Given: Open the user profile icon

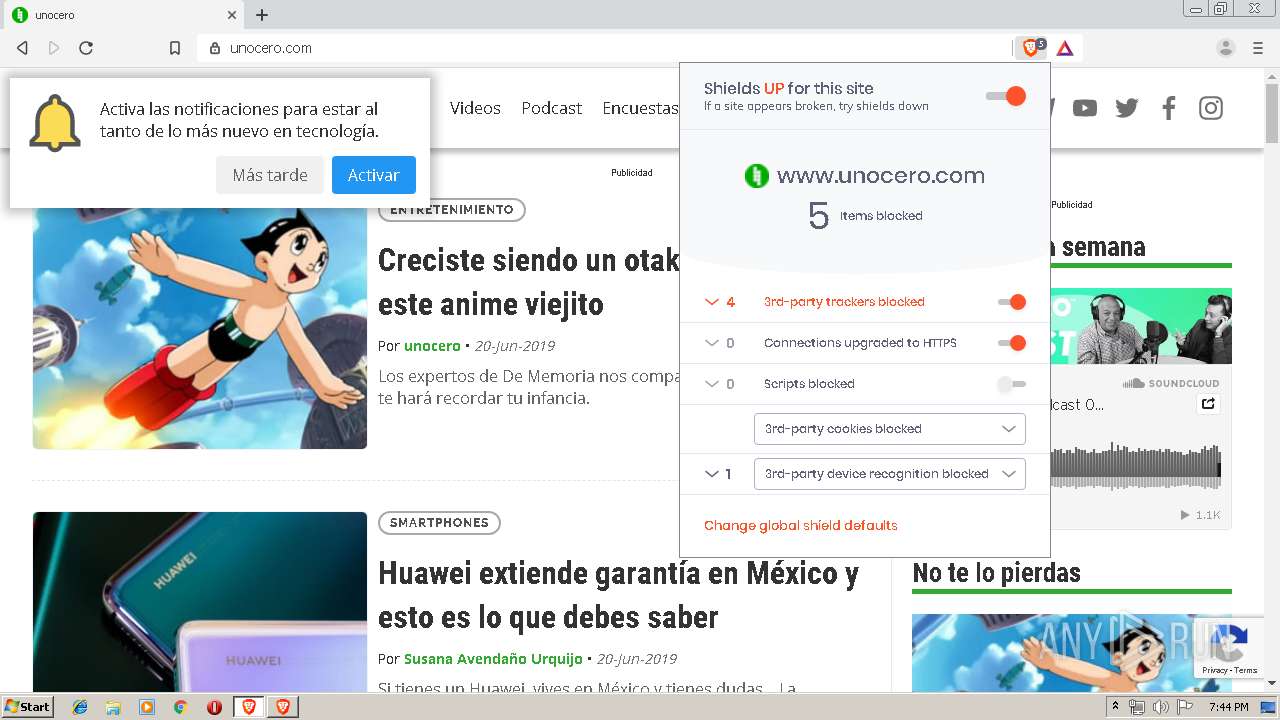Looking at the screenshot, I should (1225, 48).
